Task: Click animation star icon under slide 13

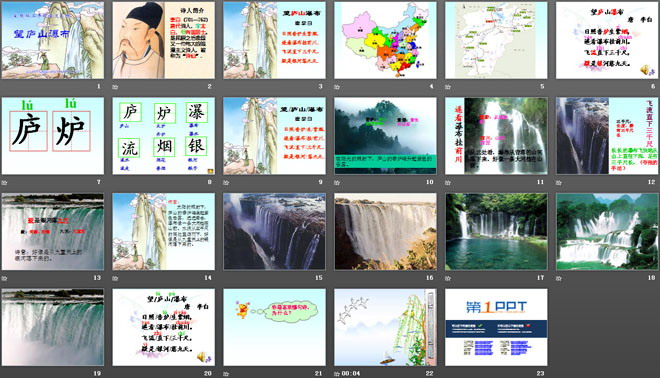Action: coord(5,278)
